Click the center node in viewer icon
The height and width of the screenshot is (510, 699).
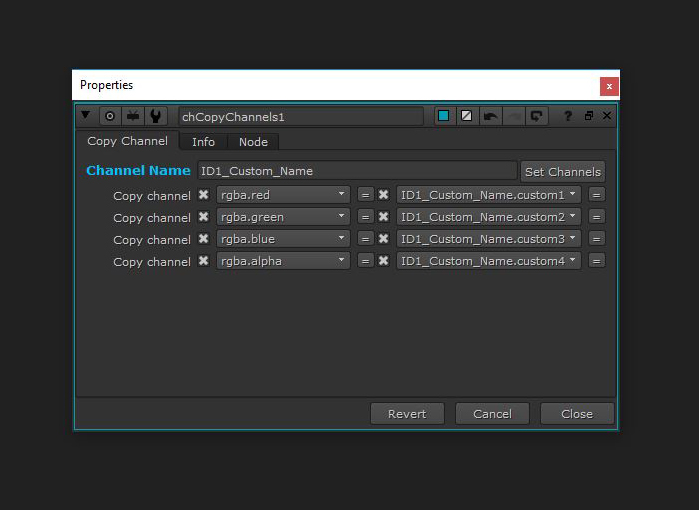110,116
